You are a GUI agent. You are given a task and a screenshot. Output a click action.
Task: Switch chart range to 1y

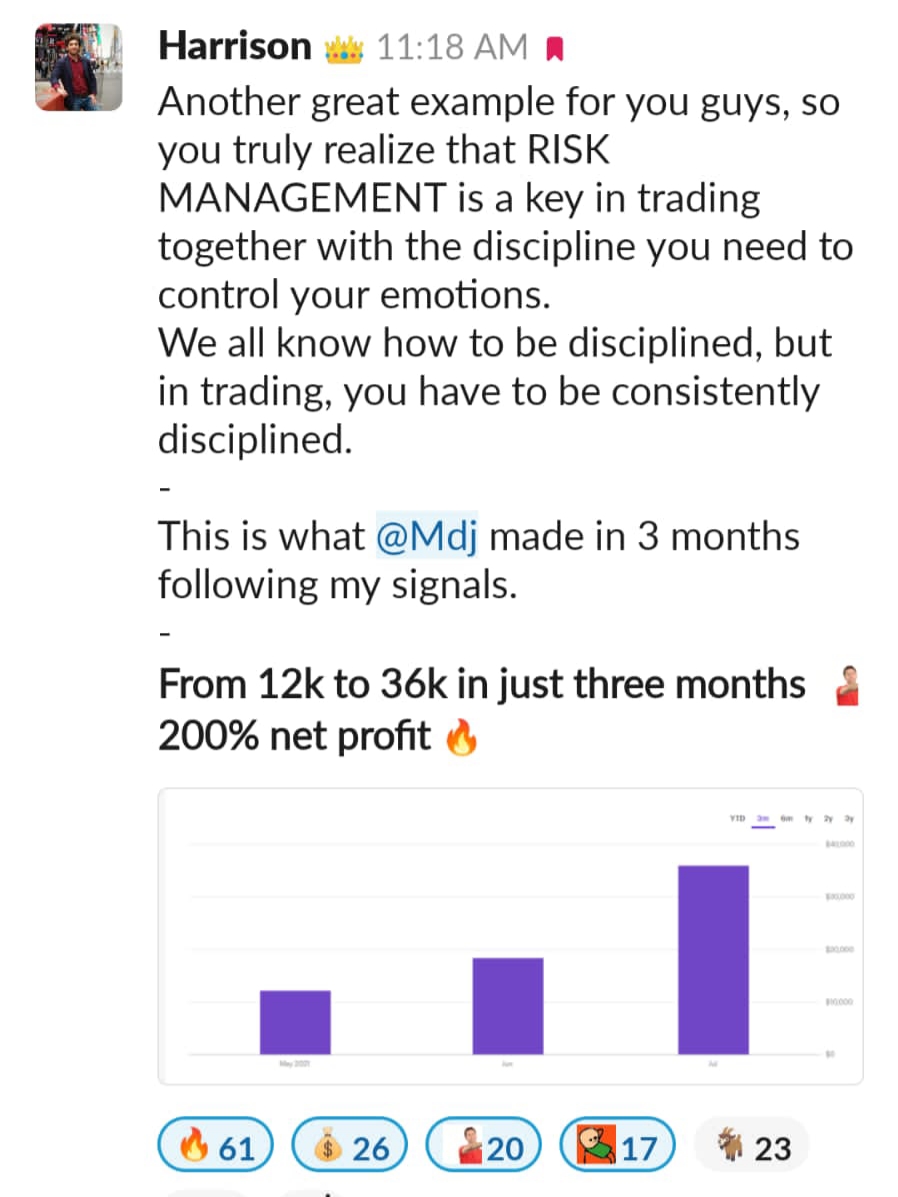point(809,818)
